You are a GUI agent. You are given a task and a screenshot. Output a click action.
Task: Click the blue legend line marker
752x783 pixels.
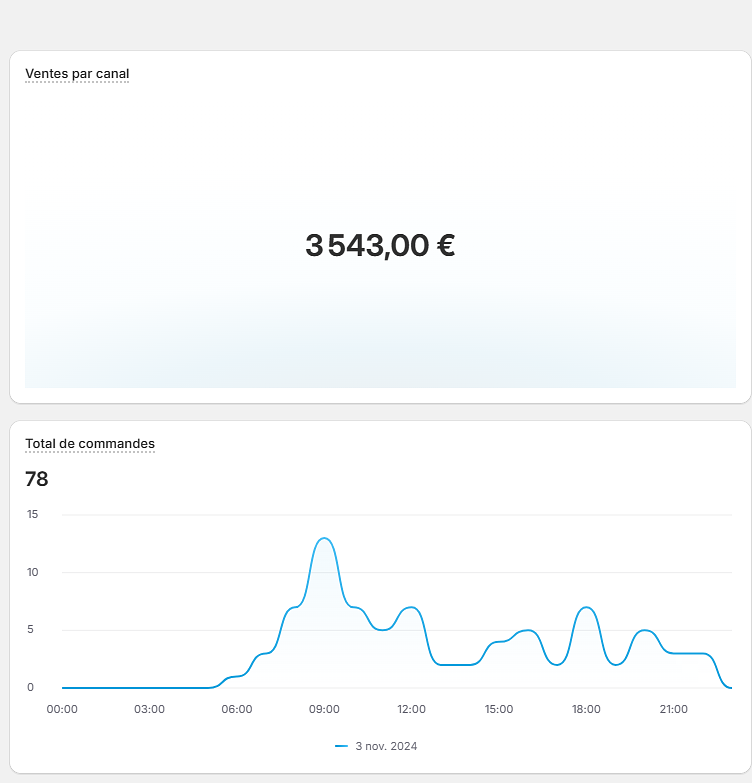[341, 746]
